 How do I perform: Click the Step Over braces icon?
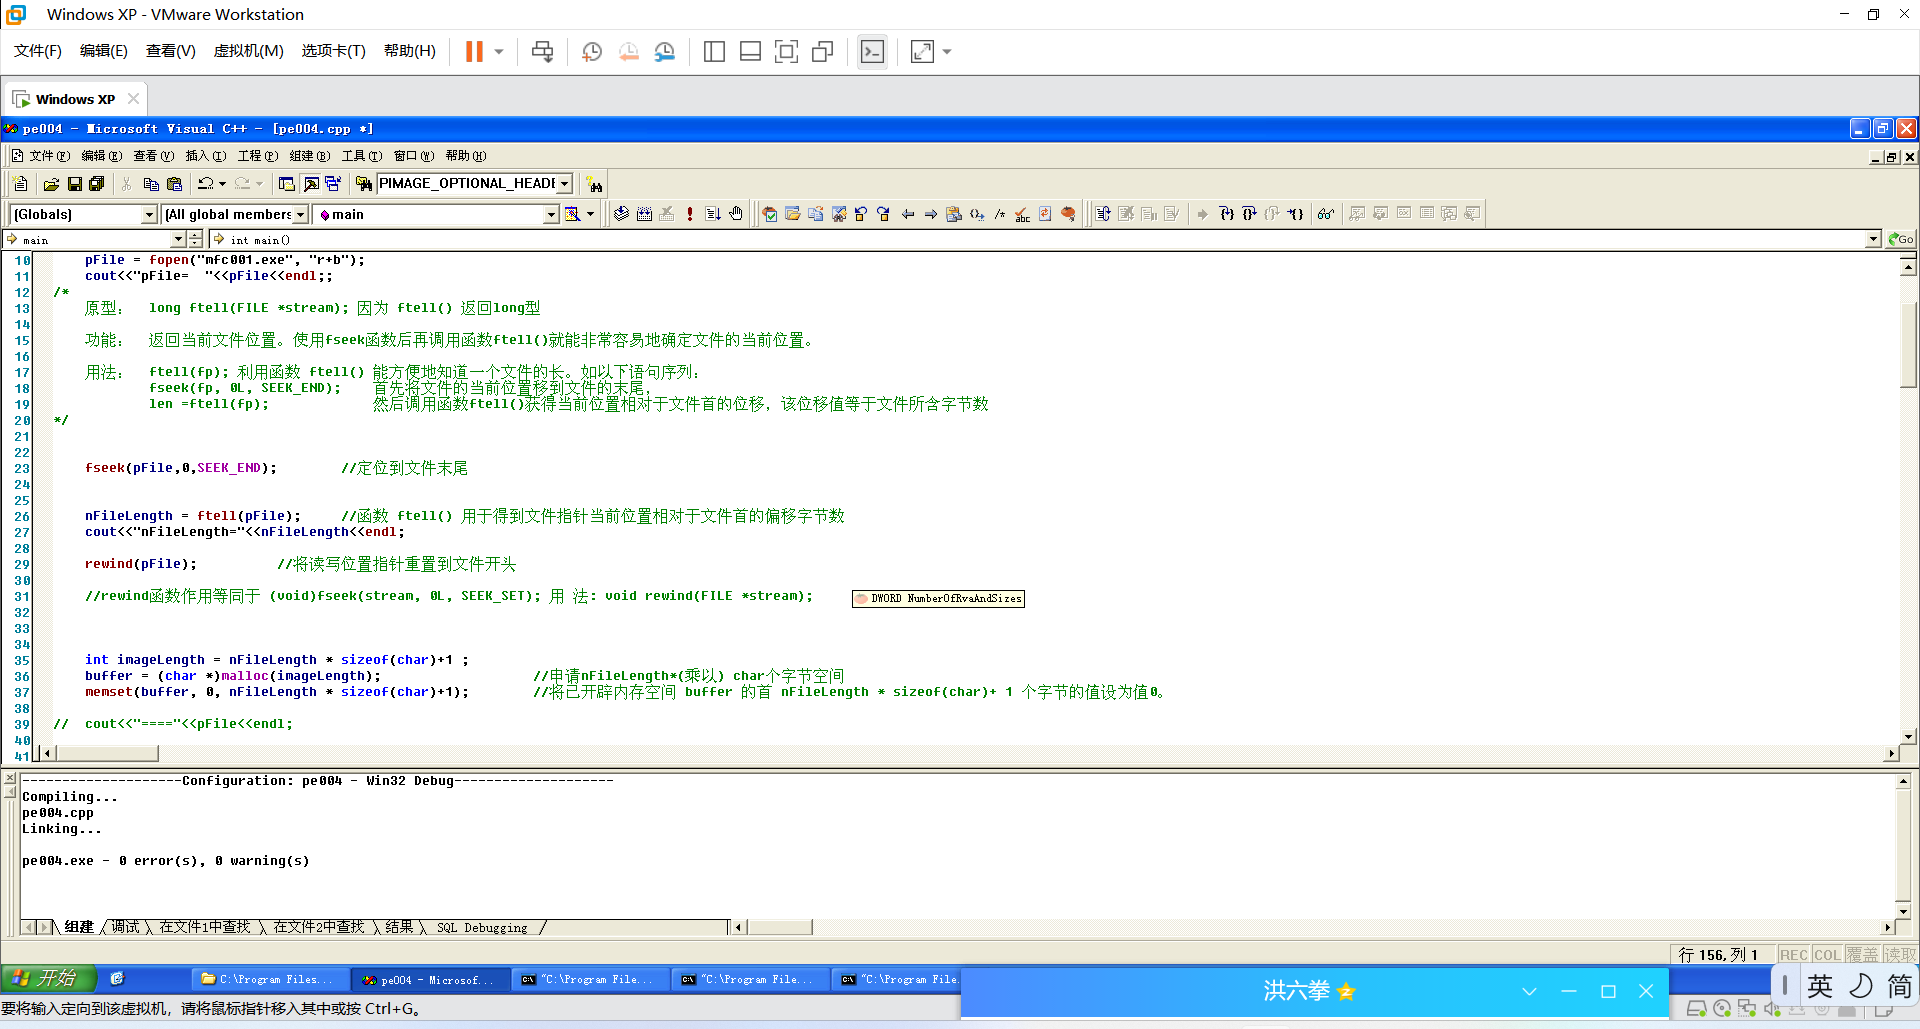point(1250,214)
